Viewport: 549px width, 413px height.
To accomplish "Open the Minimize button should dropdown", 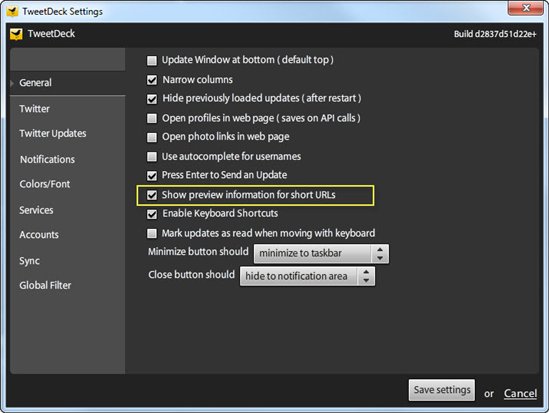I will pos(321,253).
